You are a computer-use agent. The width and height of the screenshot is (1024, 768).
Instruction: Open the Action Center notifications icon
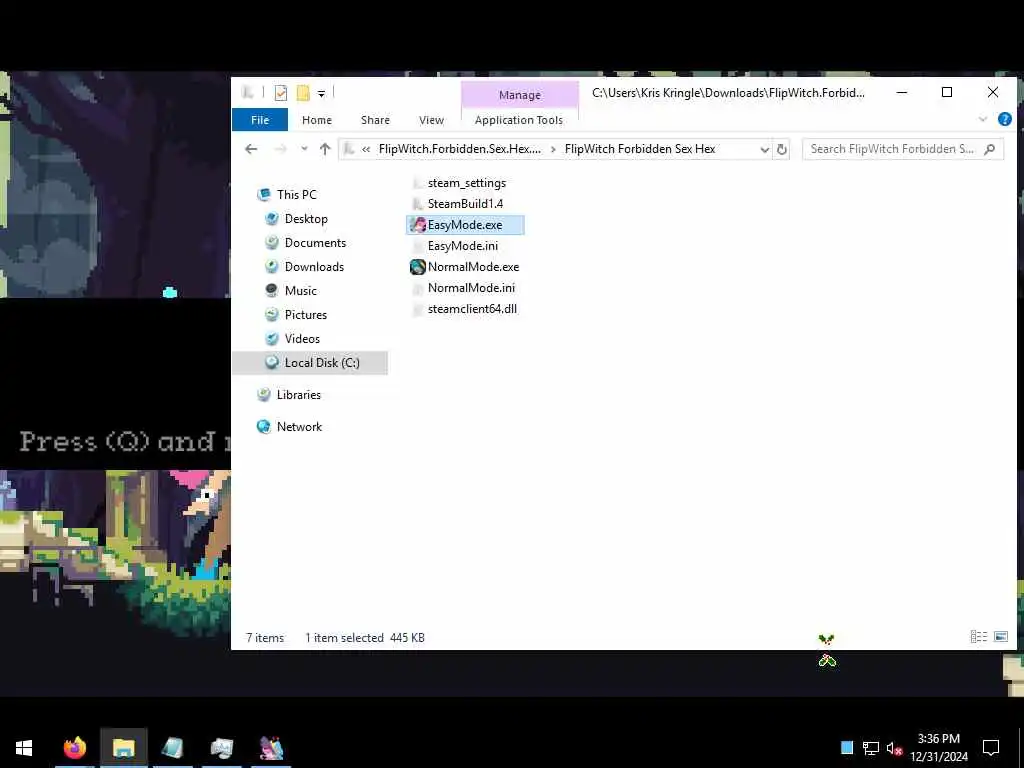click(x=991, y=748)
